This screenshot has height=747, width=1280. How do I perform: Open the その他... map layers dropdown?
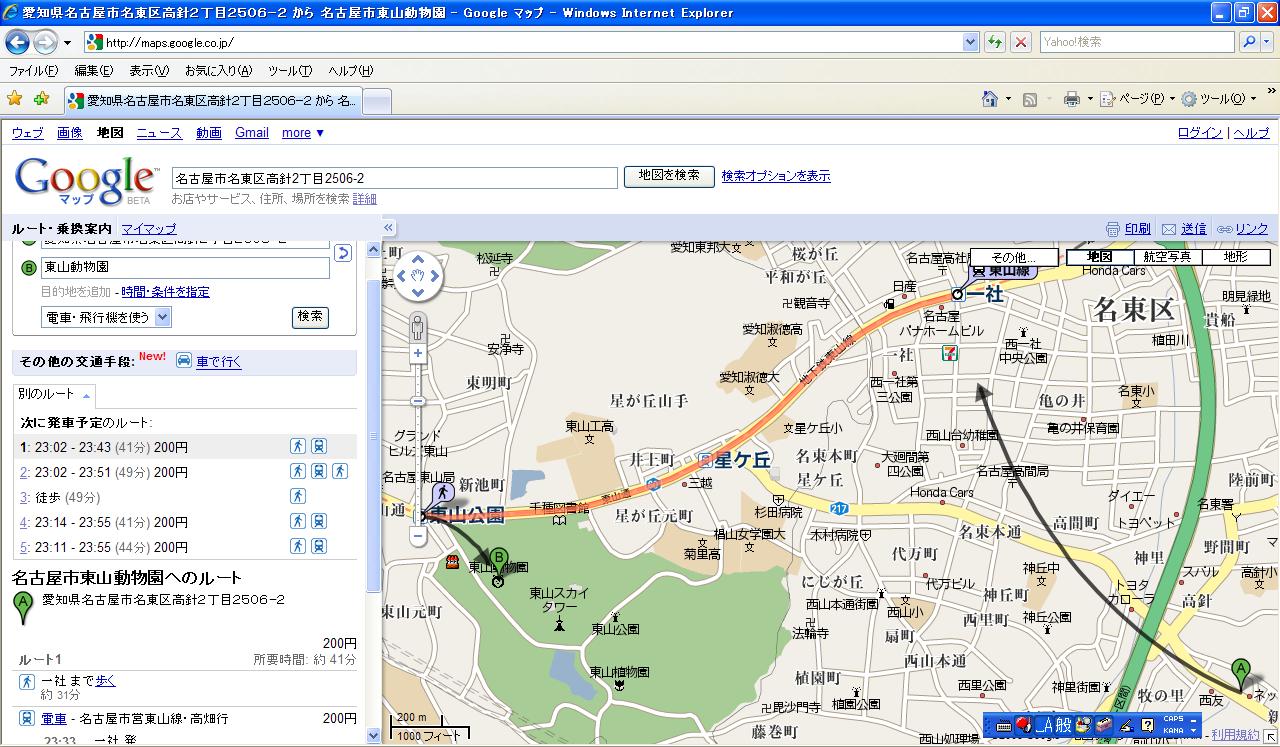(x=1013, y=257)
